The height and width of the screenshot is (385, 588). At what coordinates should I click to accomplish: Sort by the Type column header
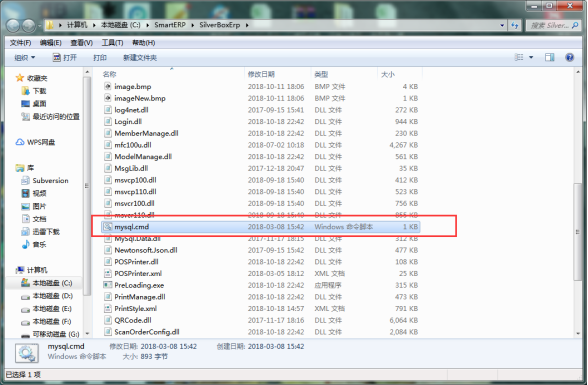tap(321, 74)
